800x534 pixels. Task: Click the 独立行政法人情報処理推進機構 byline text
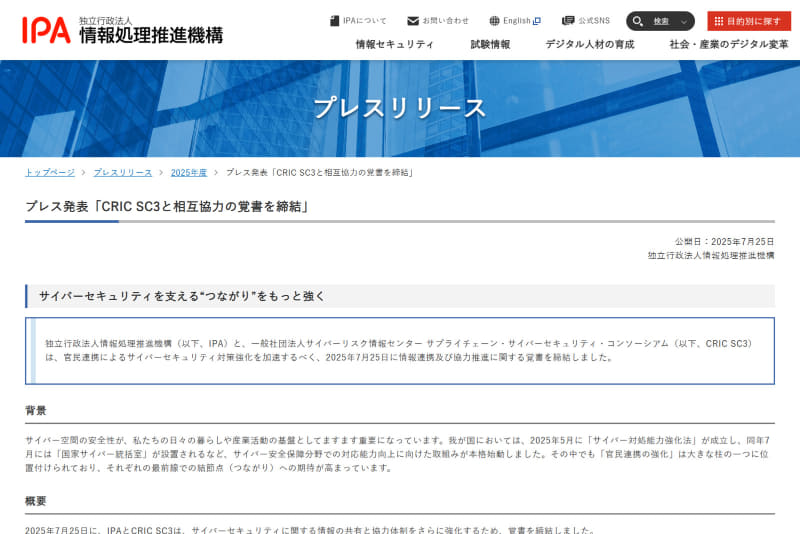711,256
